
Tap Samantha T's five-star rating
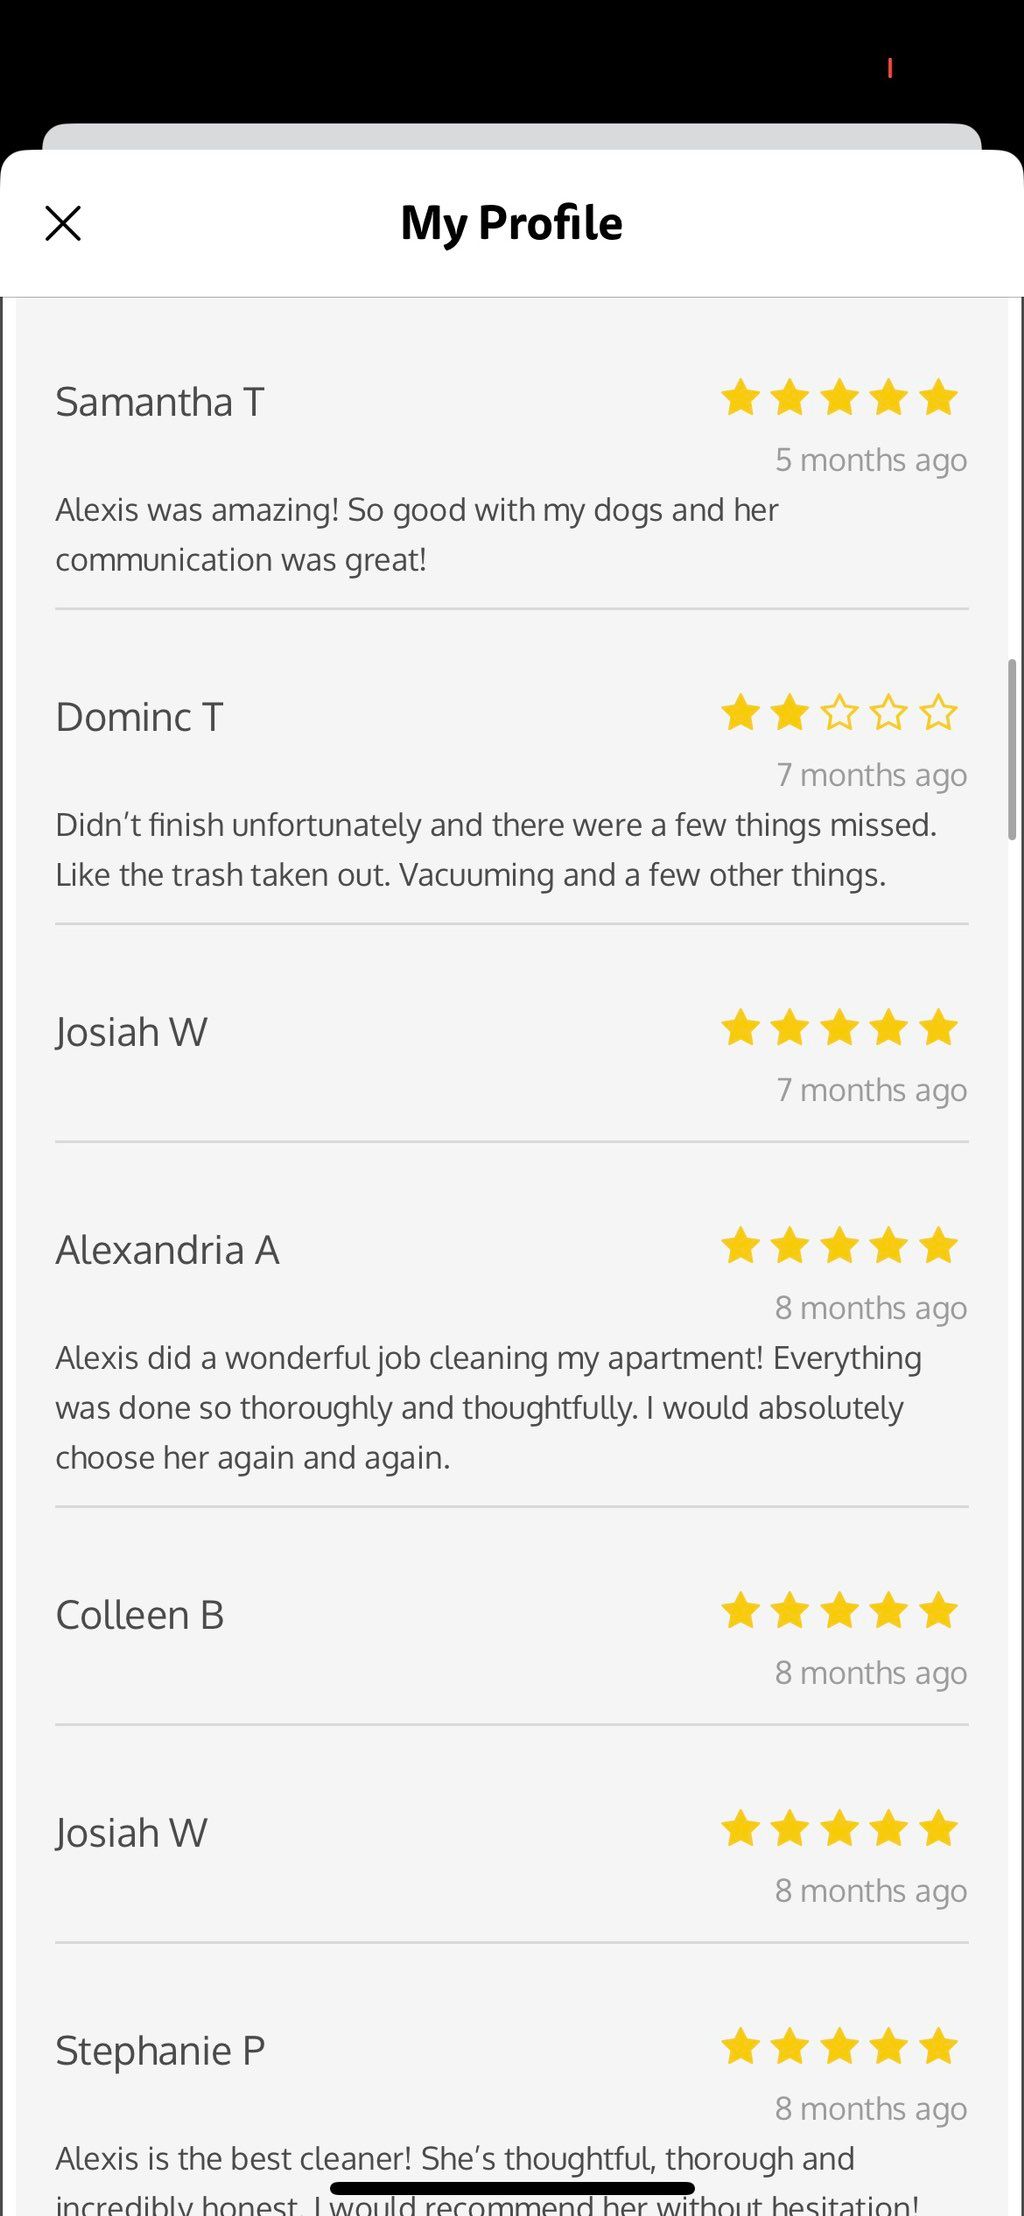pos(839,398)
